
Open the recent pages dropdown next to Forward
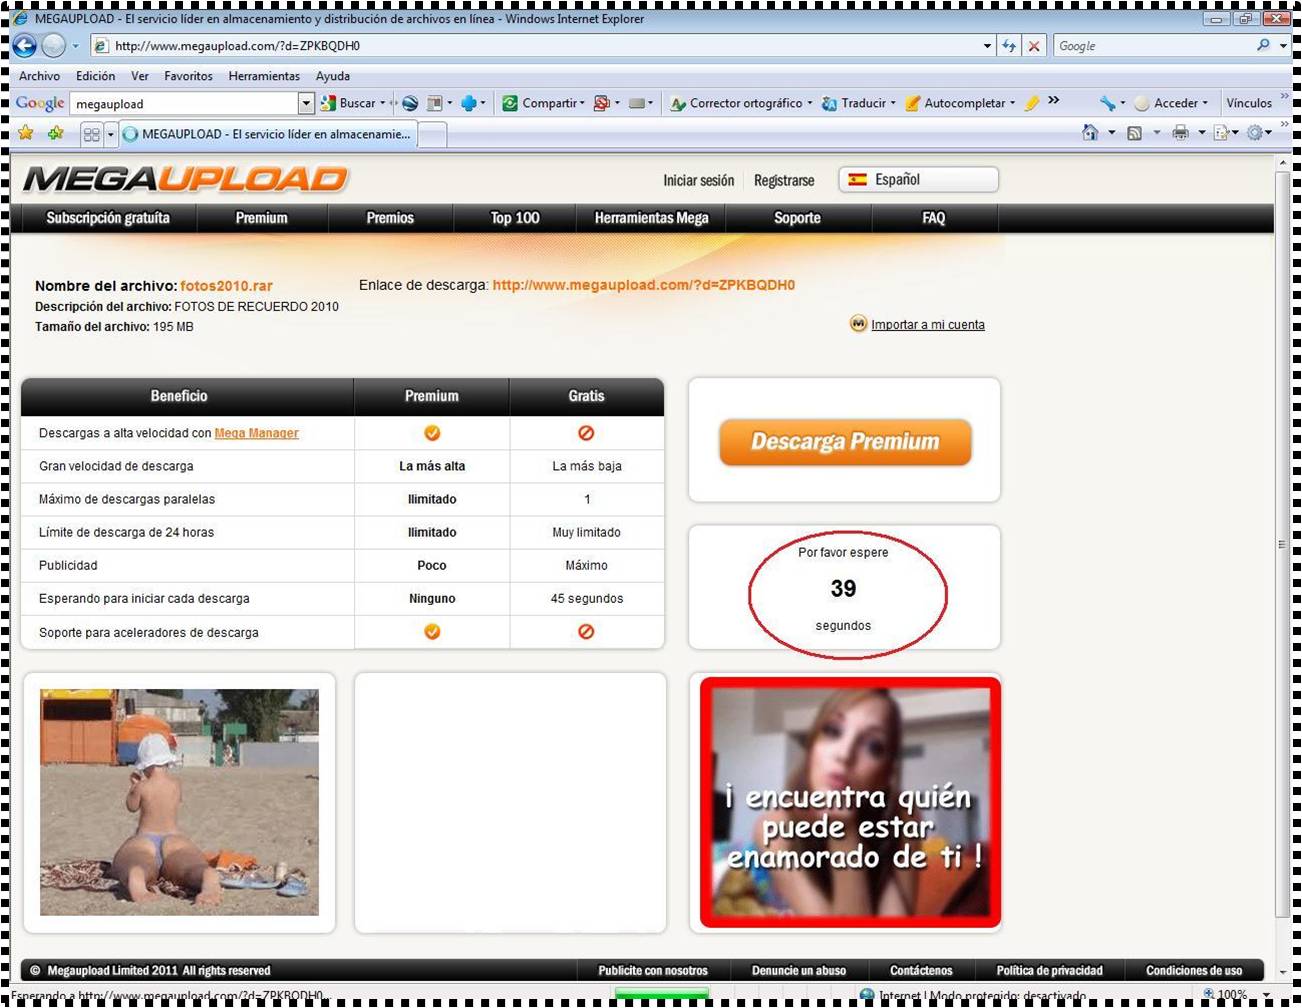[x=75, y=46]
